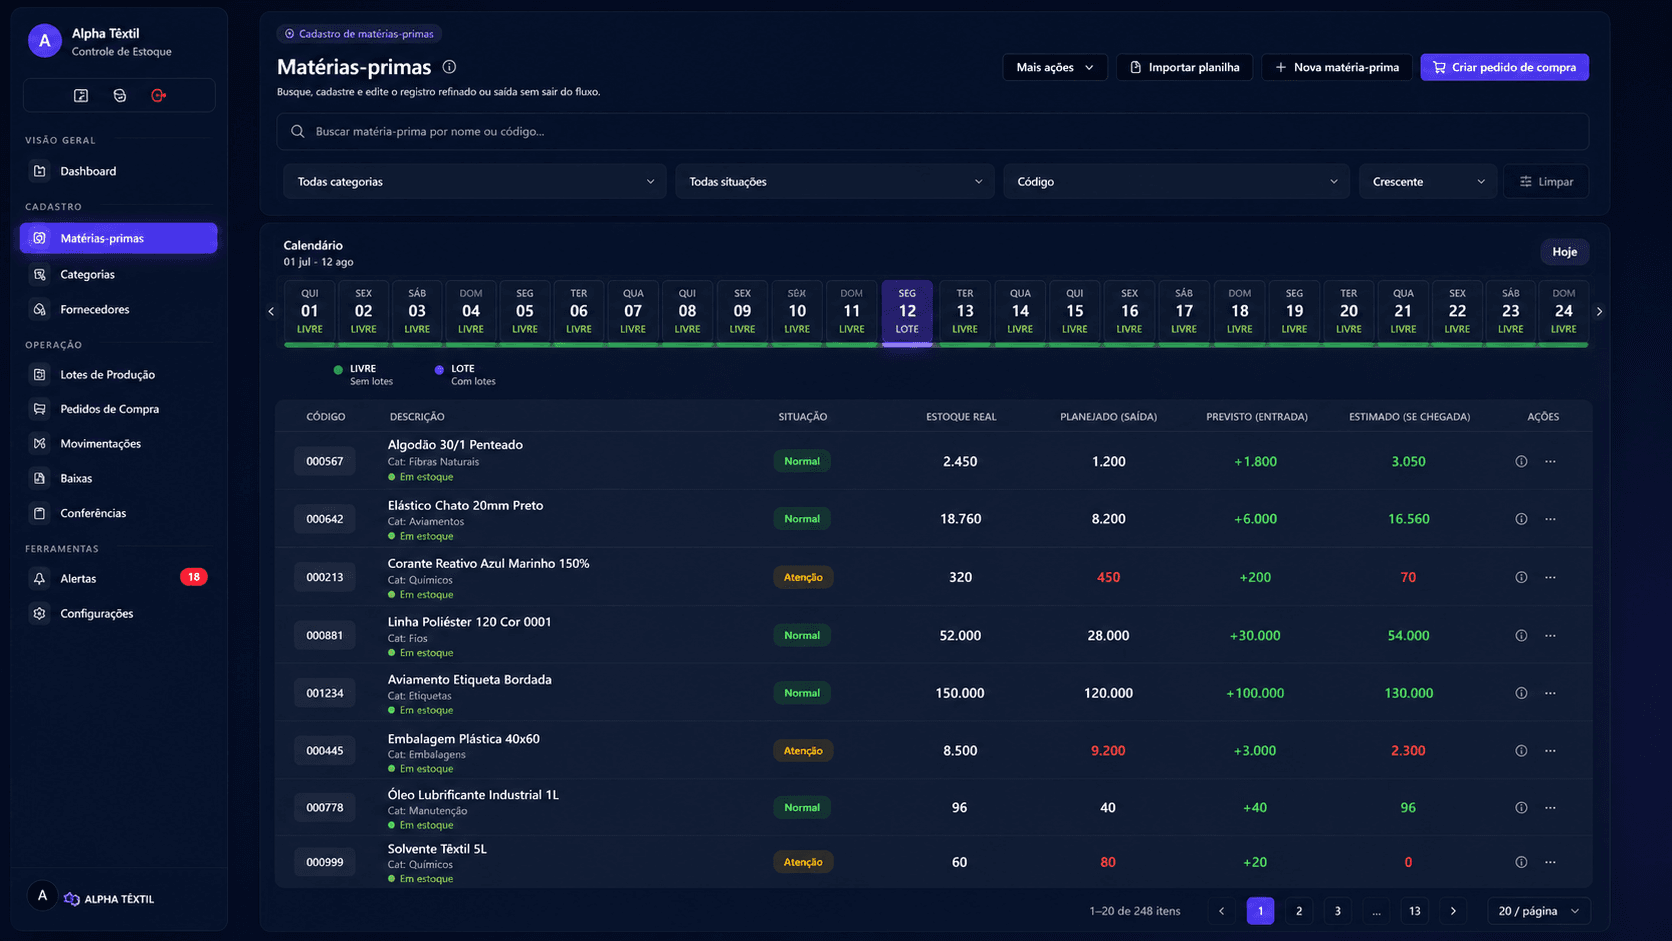
Task: Open the Código sort-field dropdown
Action: point(1177,182)
